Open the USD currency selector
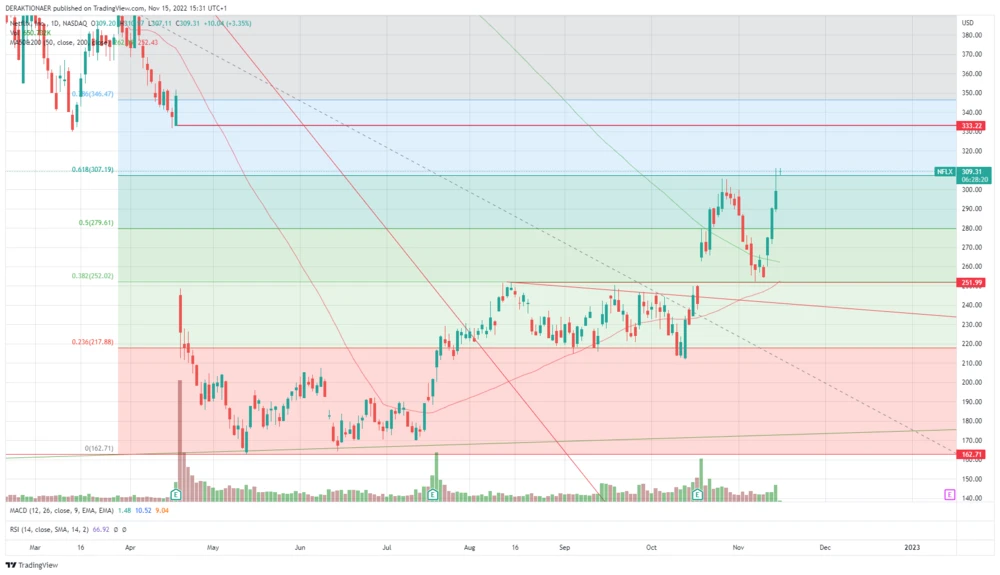Screen dimensions: 1000x575 [x=967, y=22]
